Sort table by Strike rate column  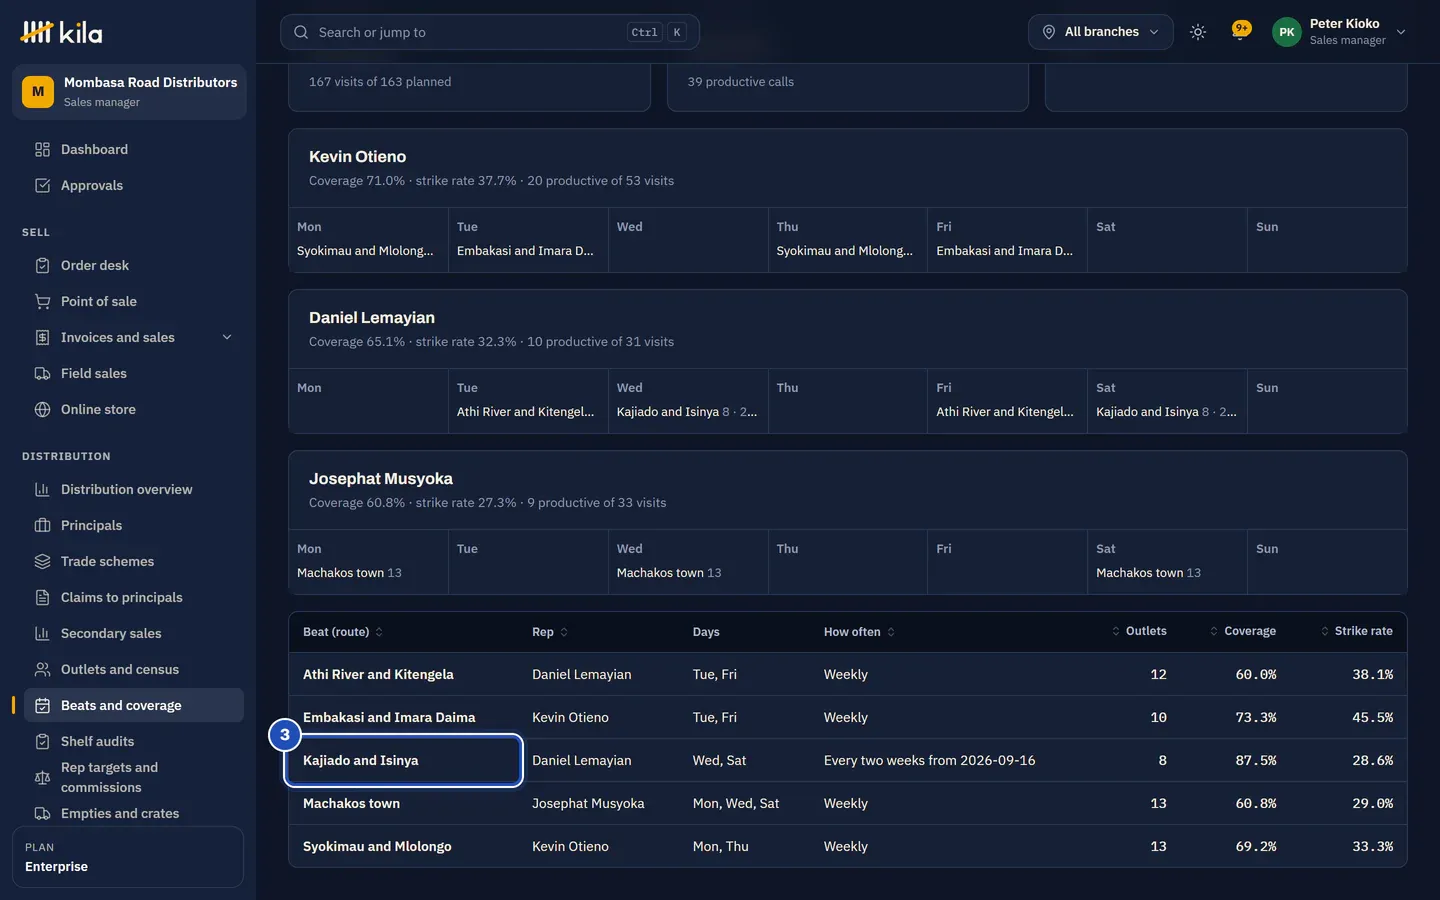(1356, 631)
